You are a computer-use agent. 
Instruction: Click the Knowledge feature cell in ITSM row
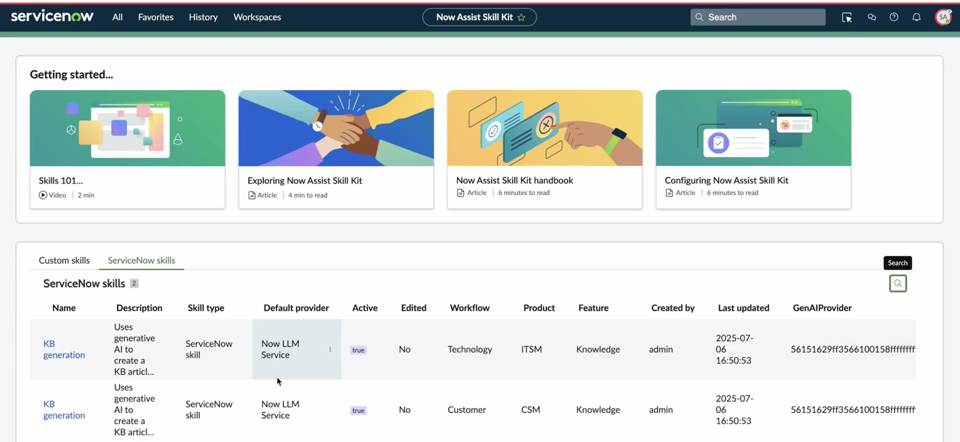pyautogui.click(x=598, y=350)
